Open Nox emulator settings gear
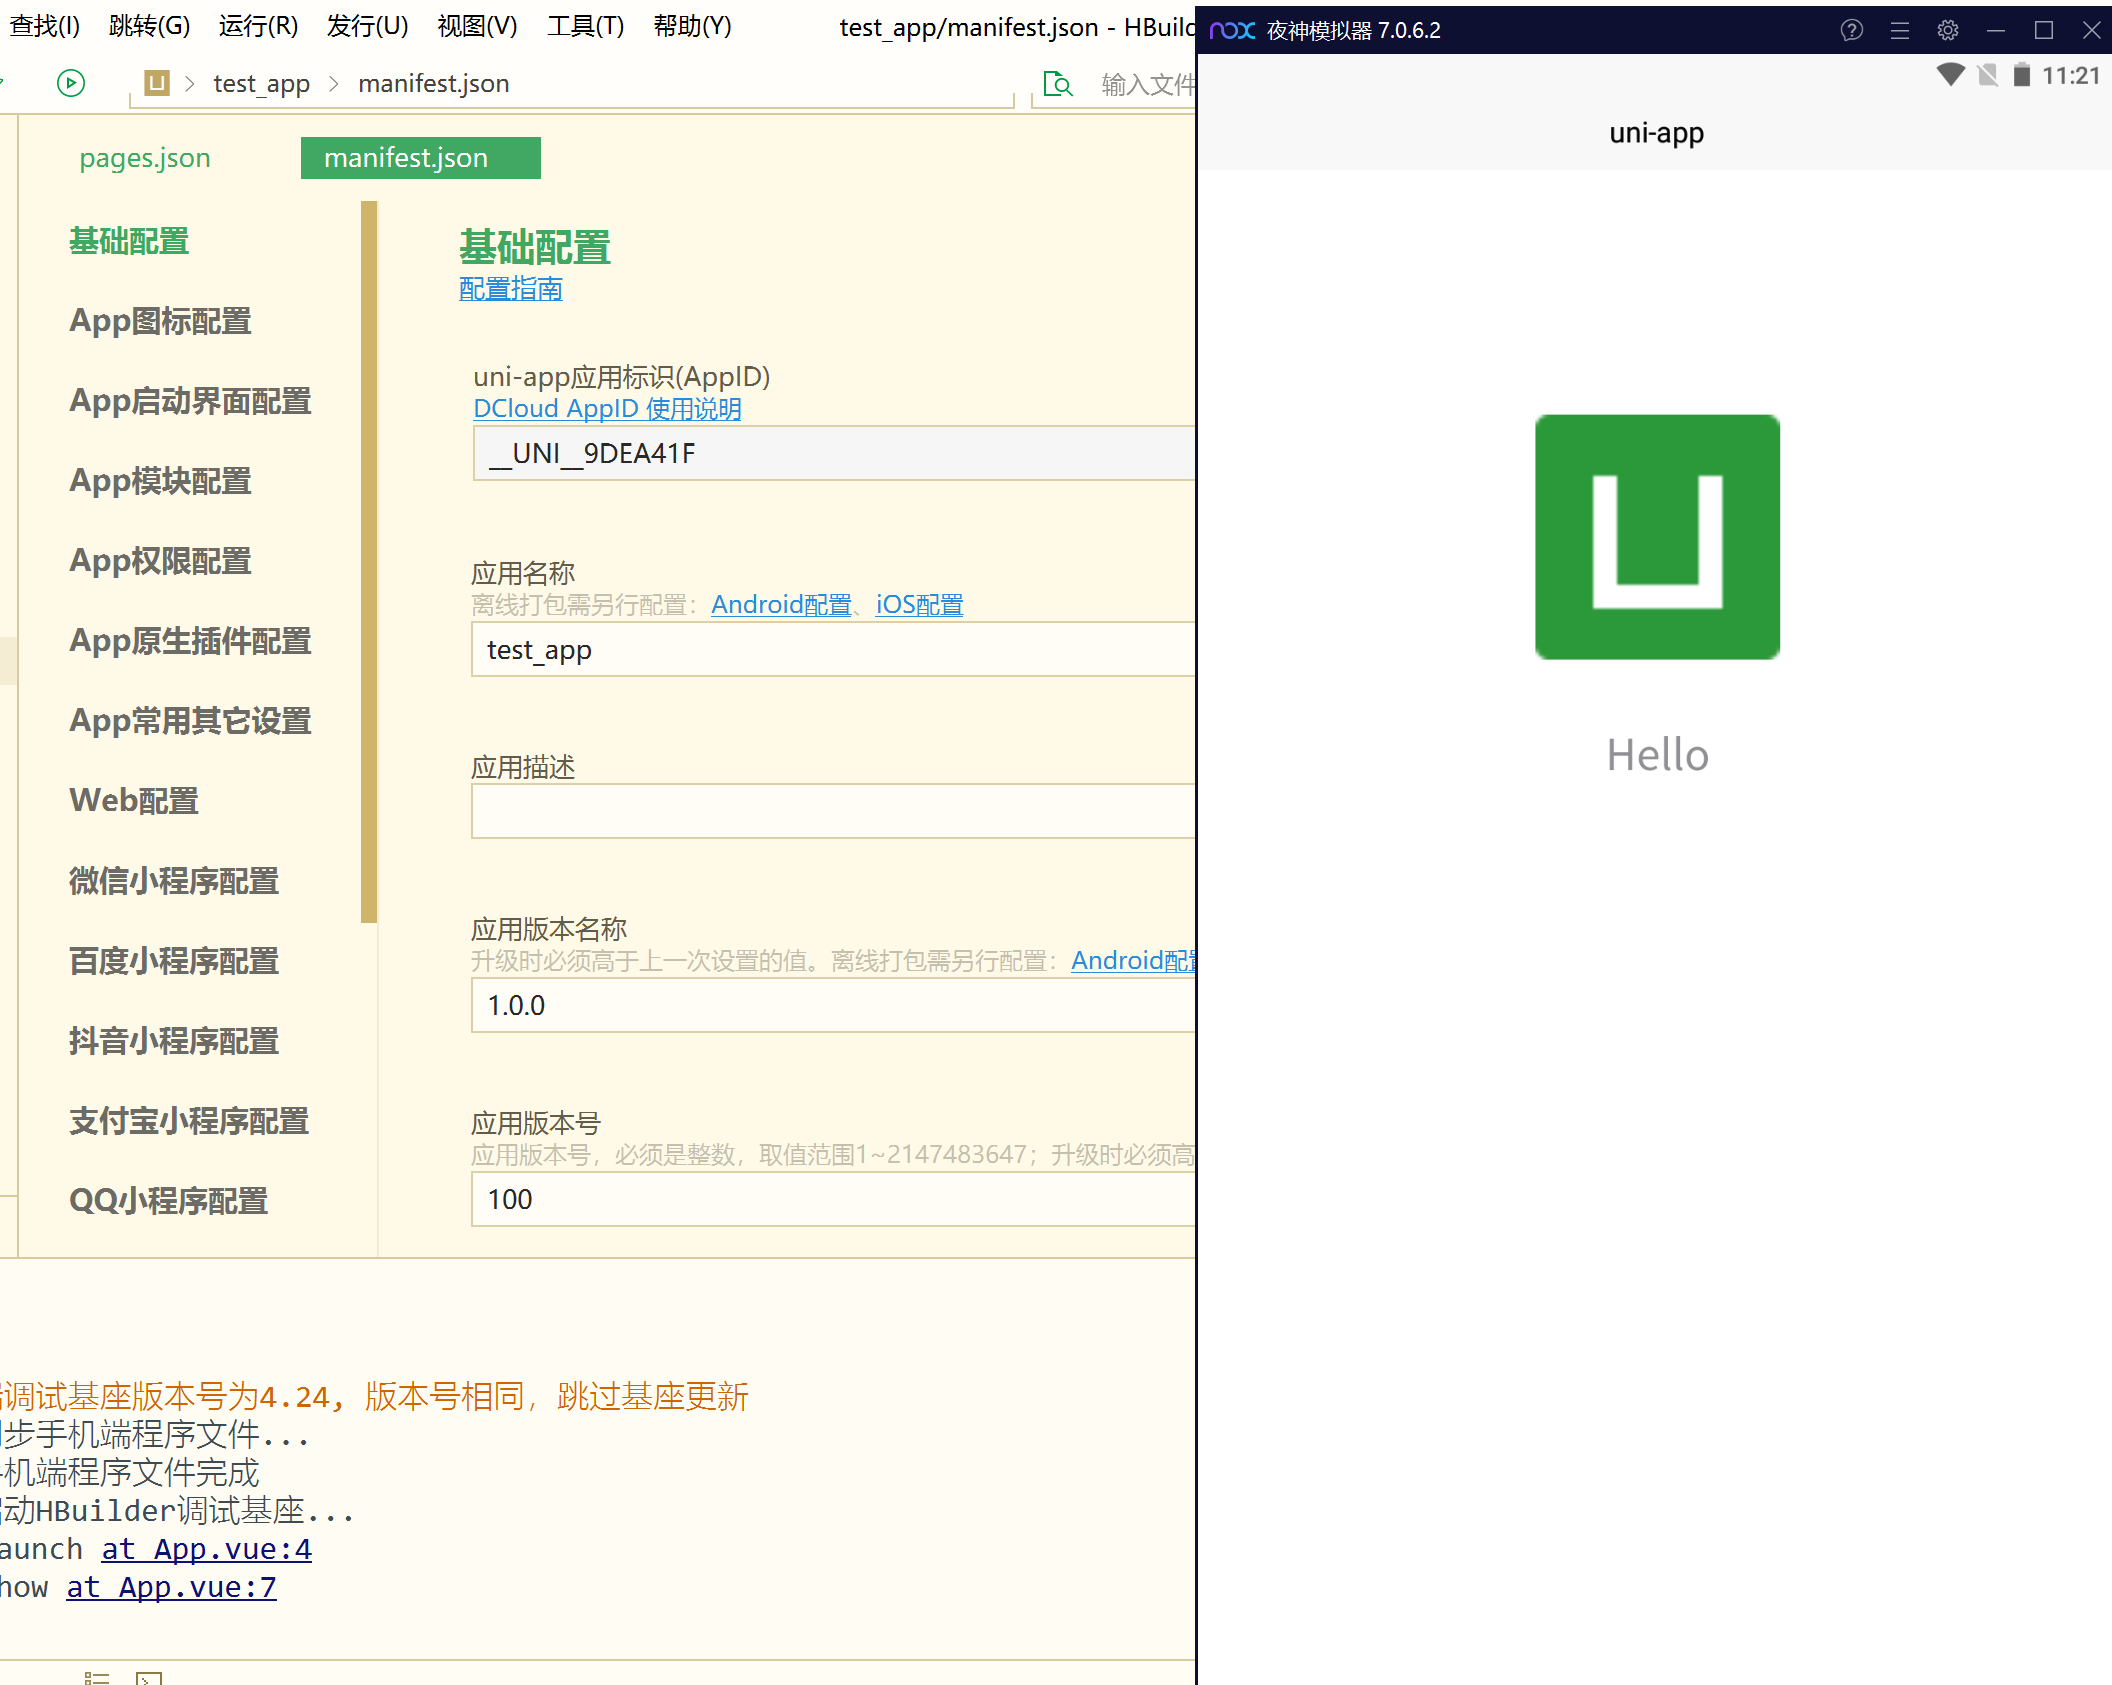The image size is (2112, 1685). (1948, 30)
